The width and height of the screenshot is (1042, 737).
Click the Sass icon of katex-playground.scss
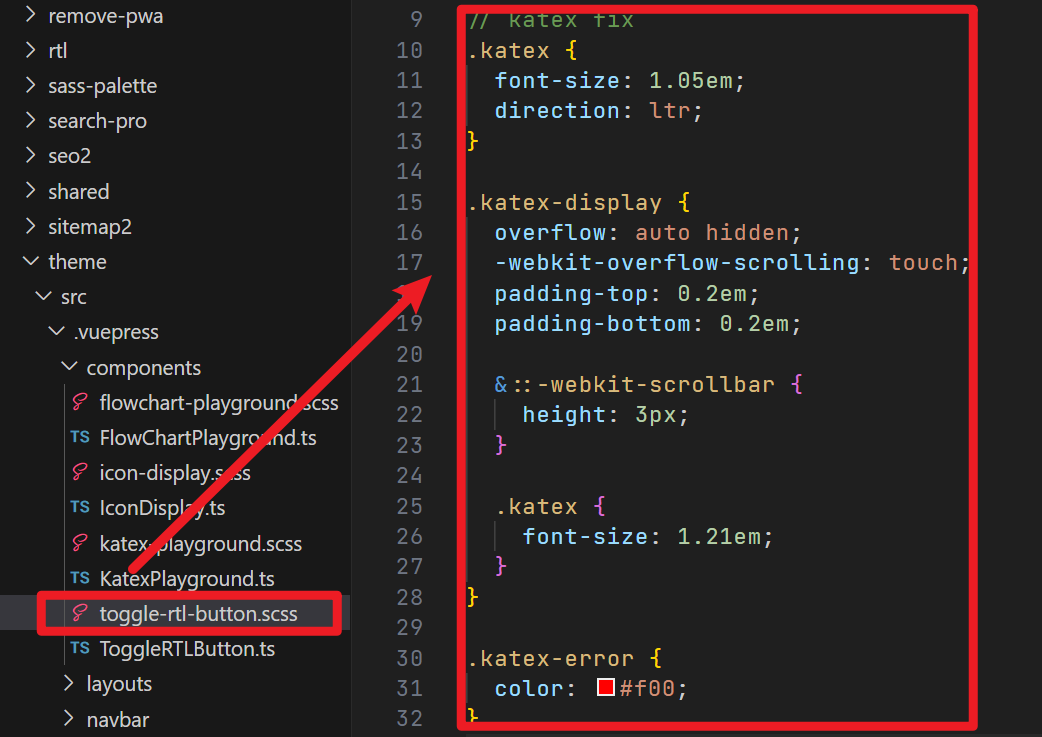(80, 543)
